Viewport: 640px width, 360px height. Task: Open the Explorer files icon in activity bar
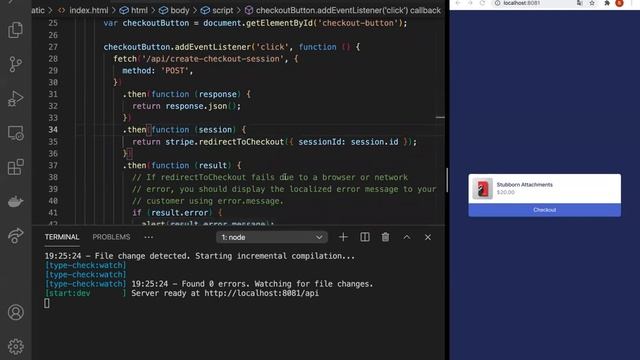pyautogui.click(x=16, y=30)
